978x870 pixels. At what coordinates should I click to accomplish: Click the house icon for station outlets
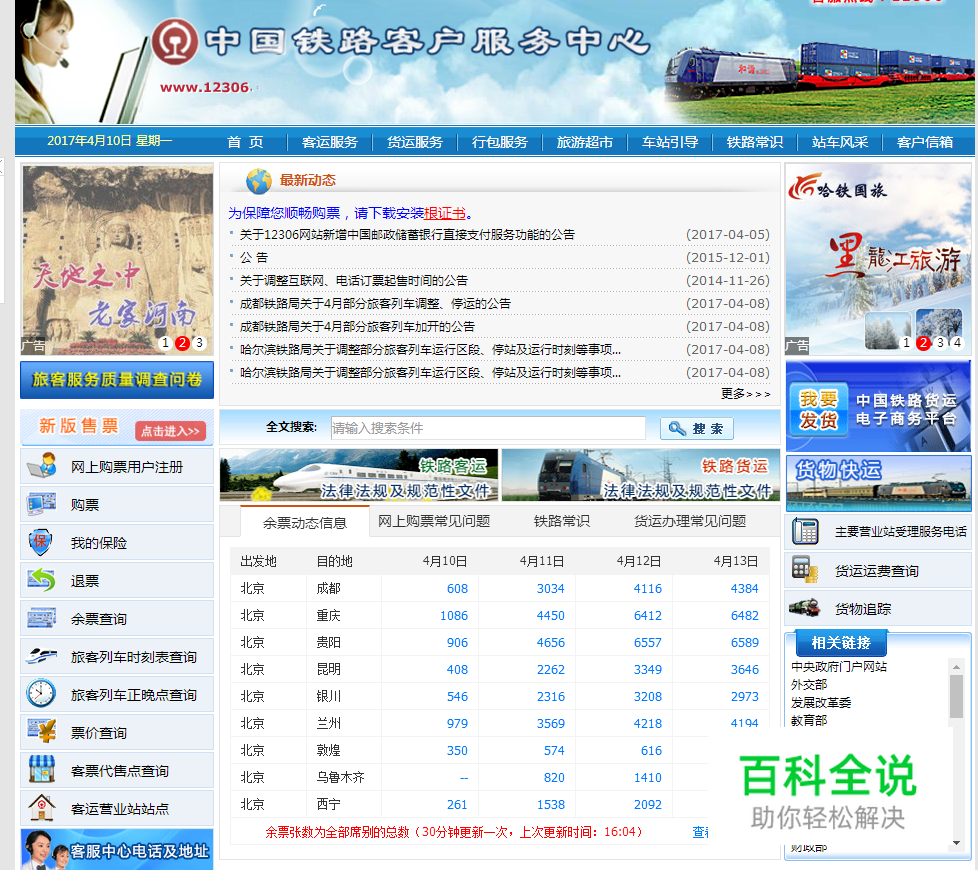tap(41, 808)
